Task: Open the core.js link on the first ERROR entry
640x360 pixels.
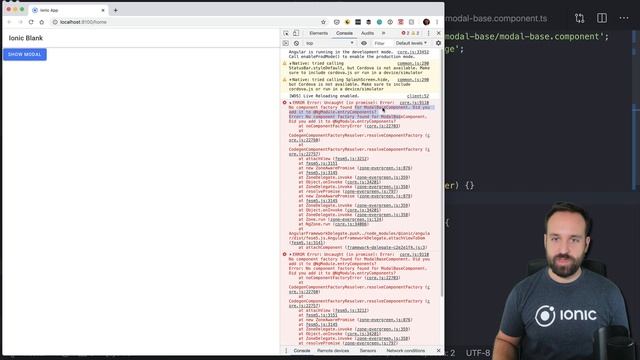Action: (414, 103)
